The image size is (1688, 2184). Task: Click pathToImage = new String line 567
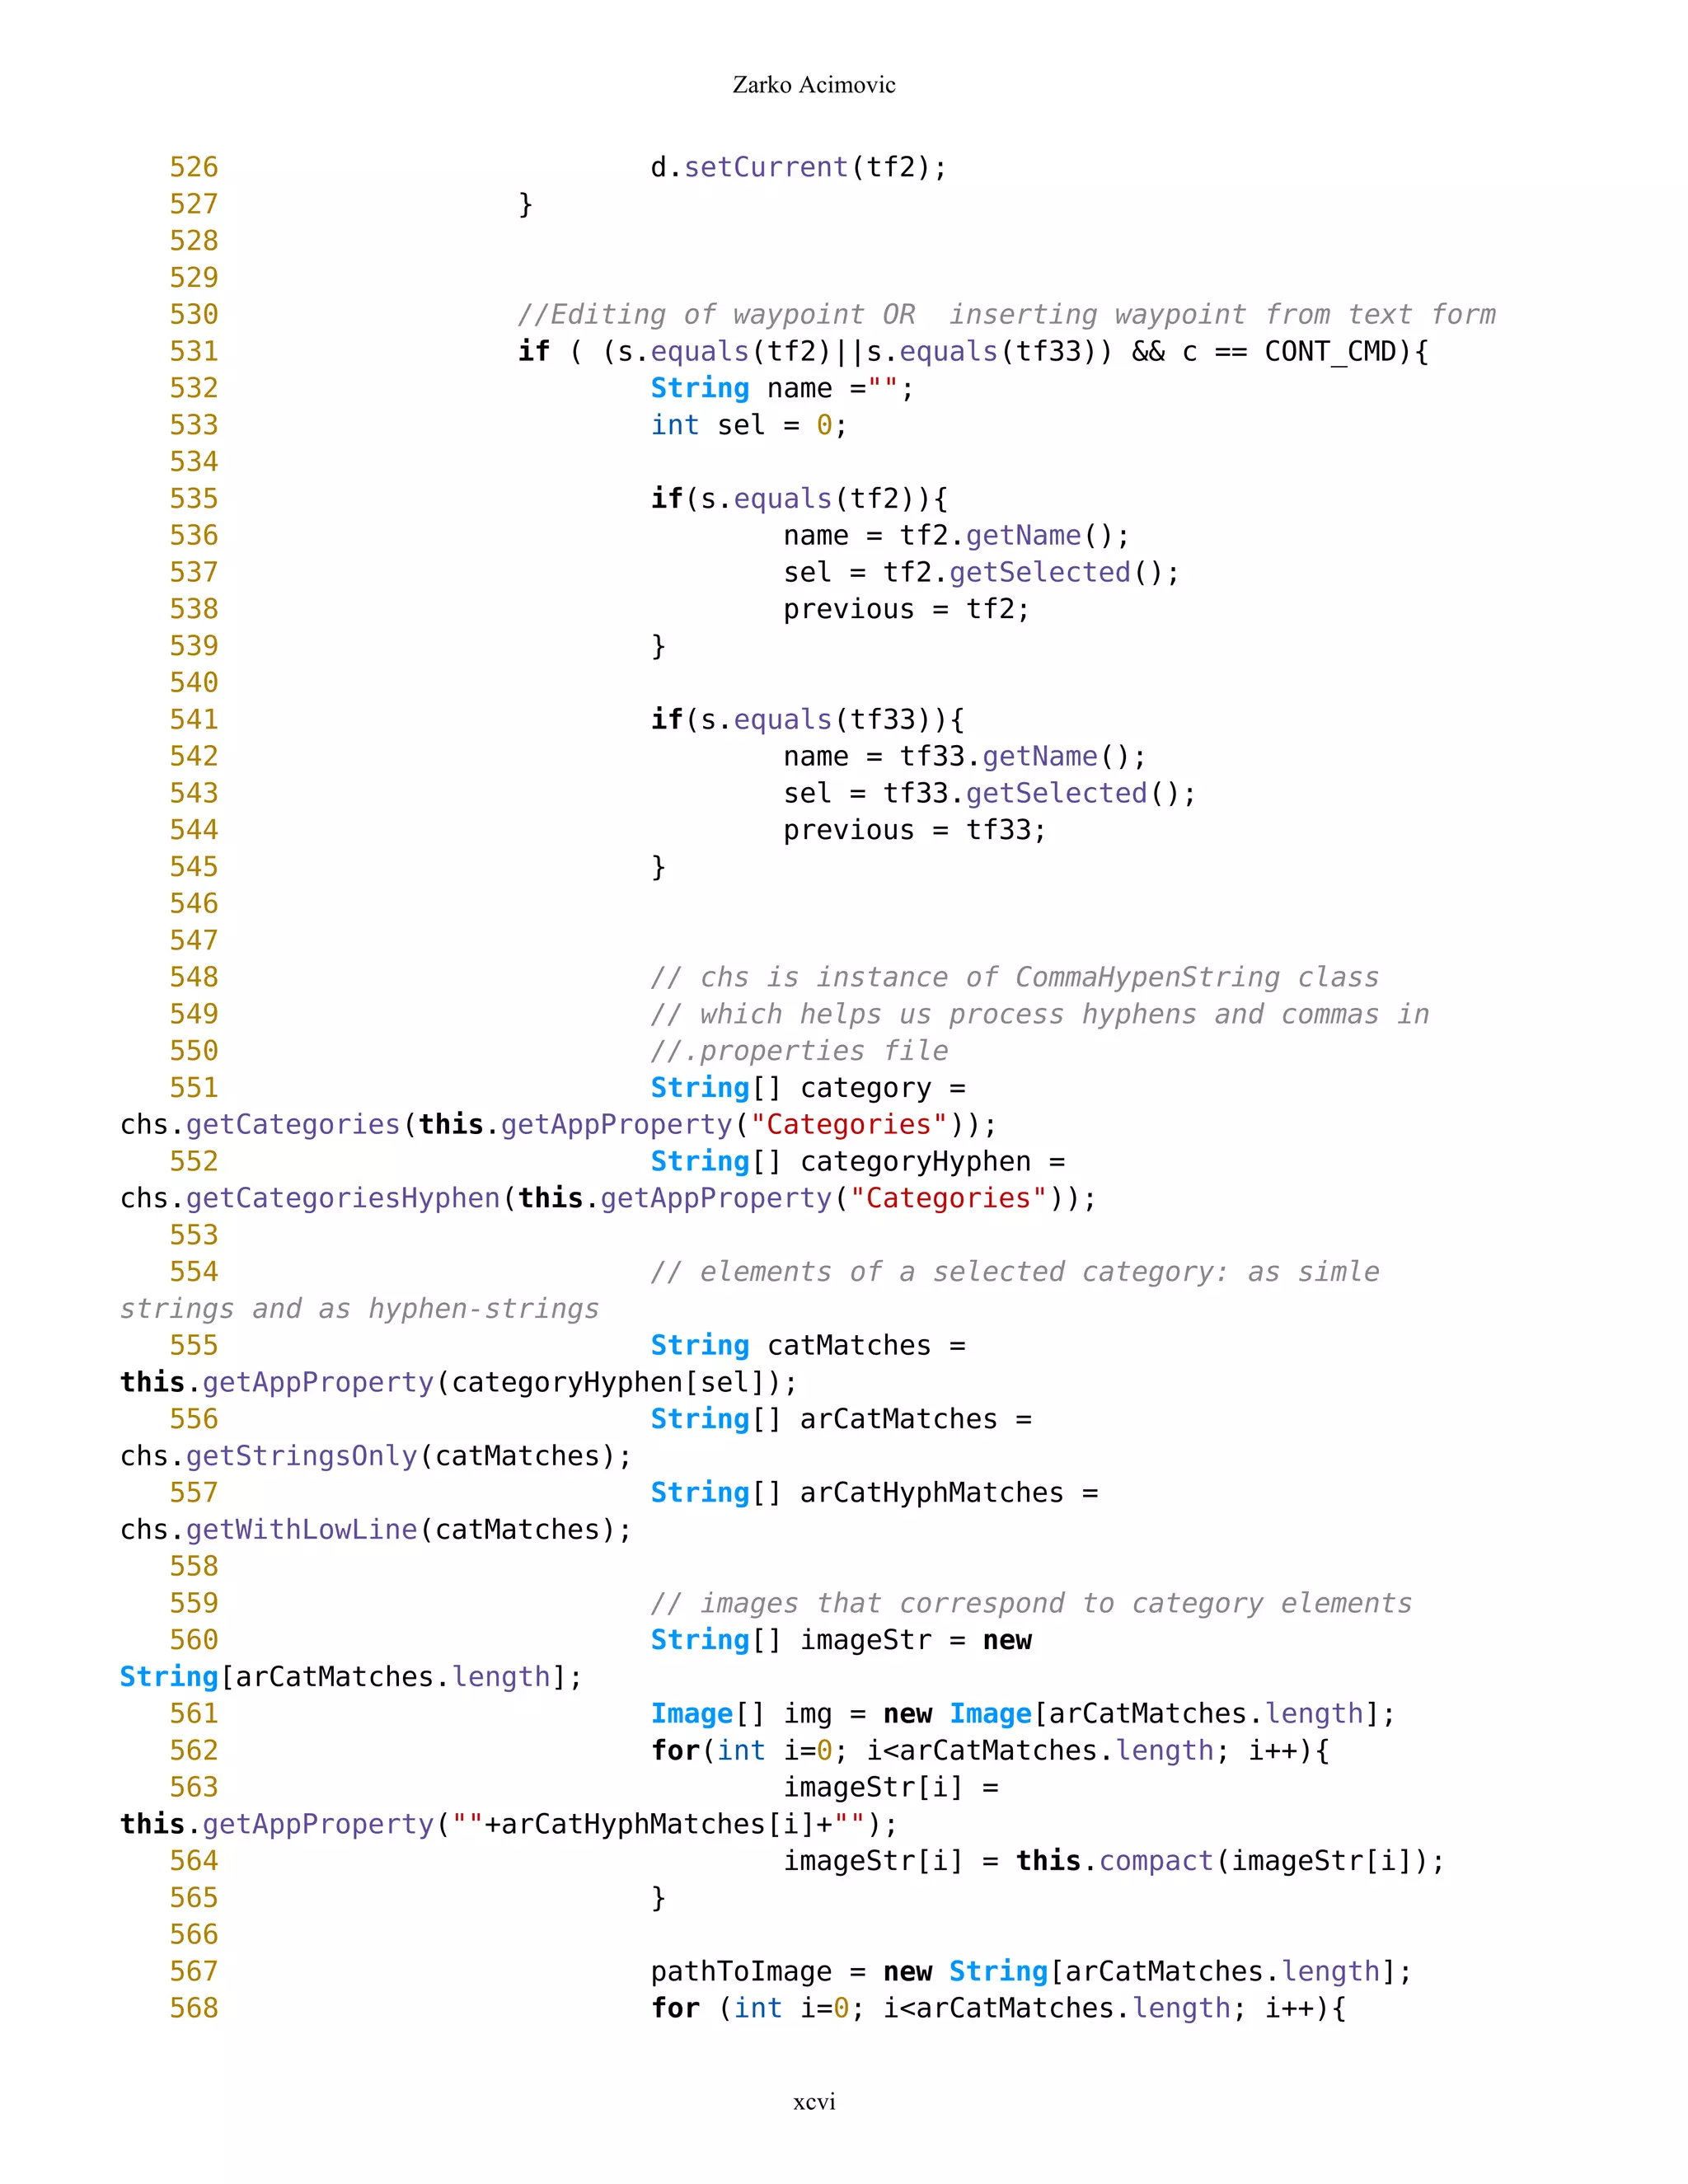click(x=1031, y=1972)
